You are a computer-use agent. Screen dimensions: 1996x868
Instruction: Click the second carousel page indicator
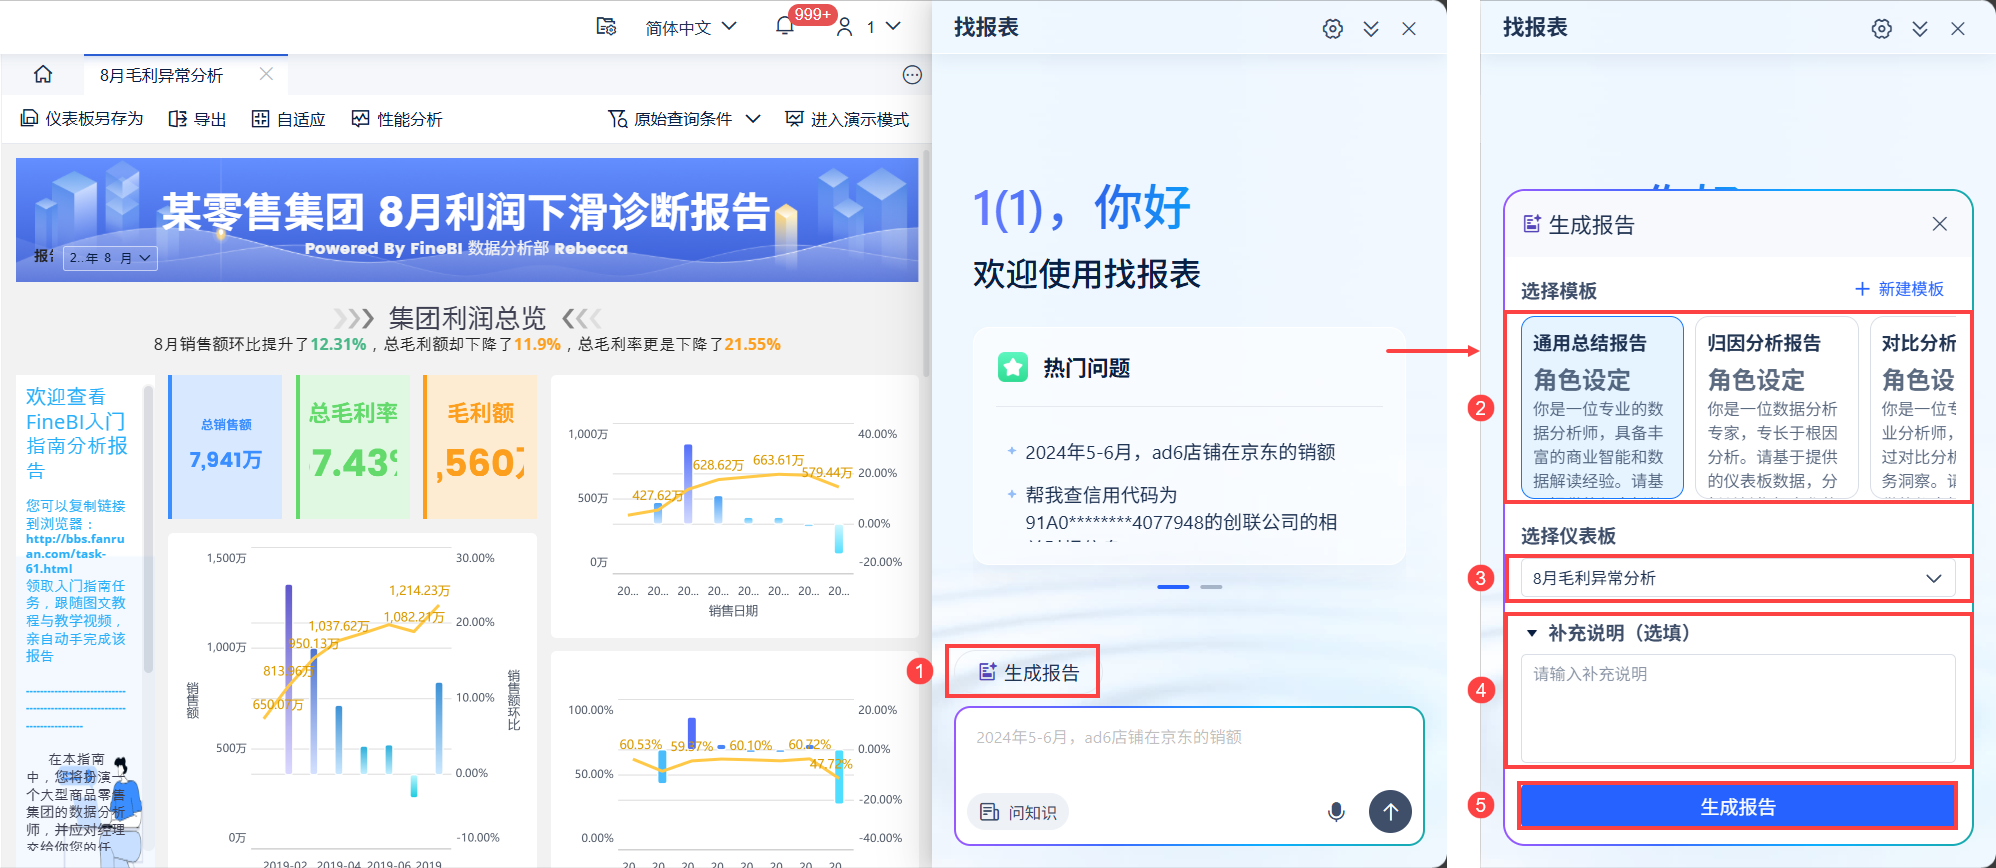[x=1211, y=587]
